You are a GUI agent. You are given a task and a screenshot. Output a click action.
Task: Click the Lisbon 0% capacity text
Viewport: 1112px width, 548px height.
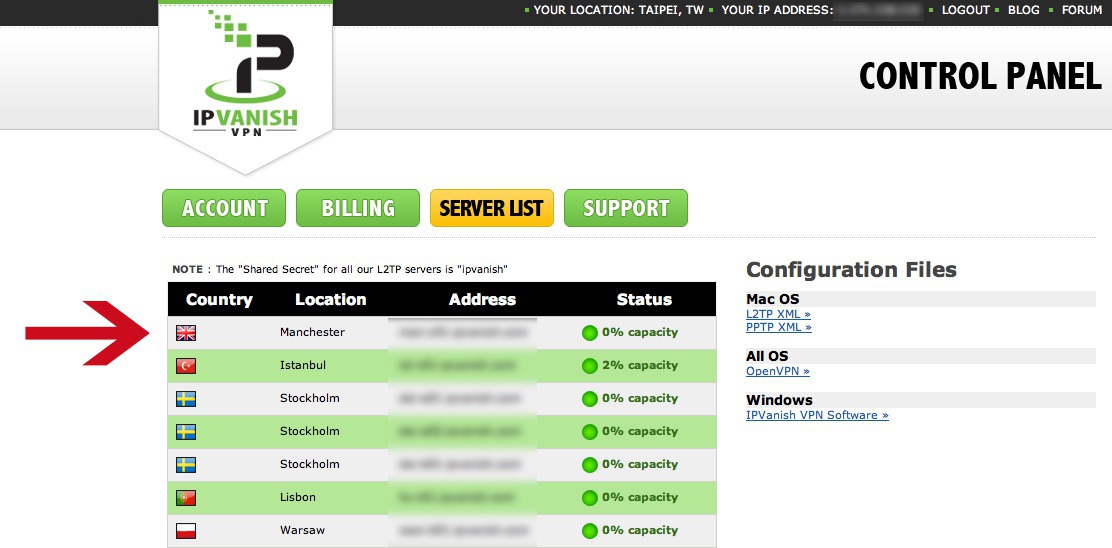640,498
